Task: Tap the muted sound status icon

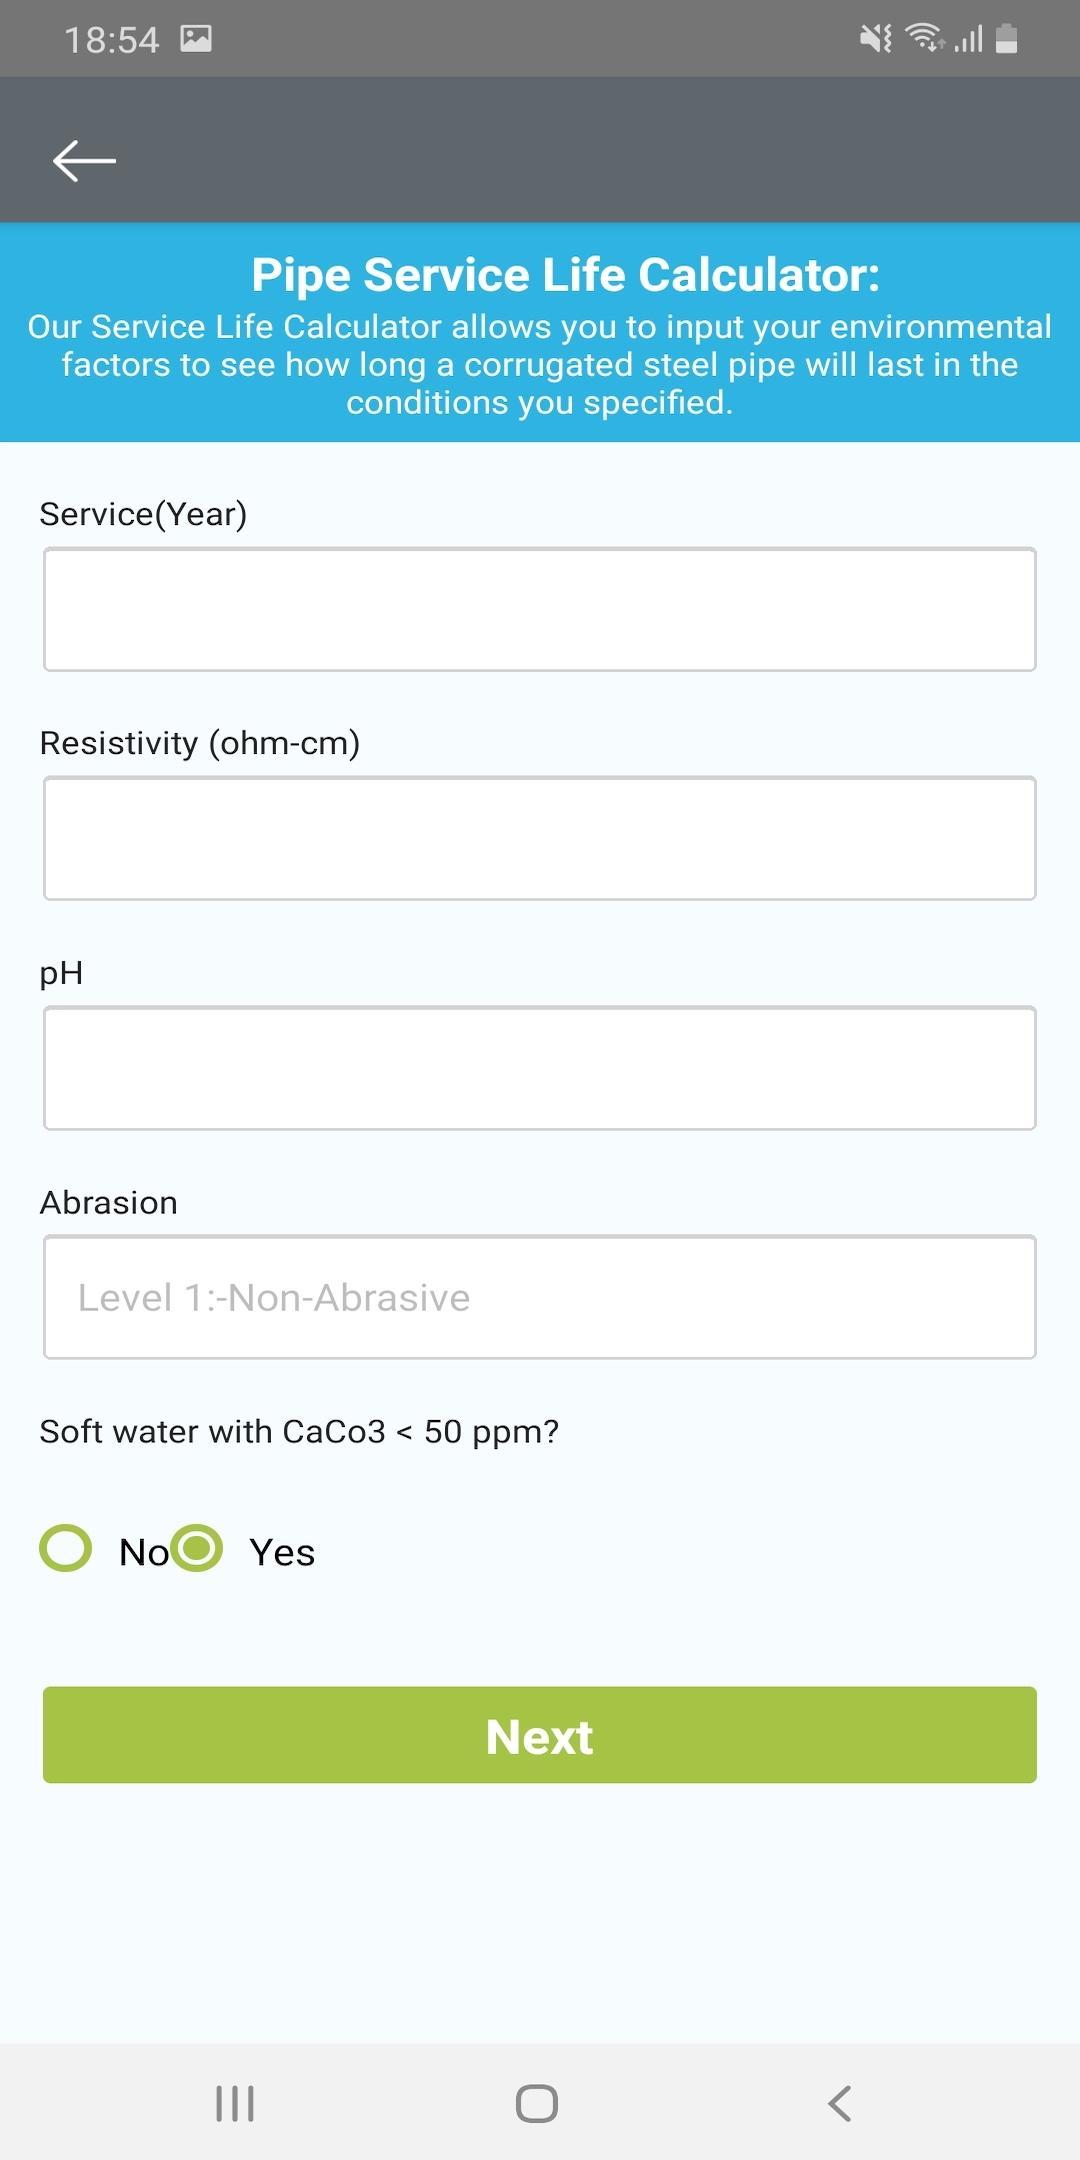Action: click(876, 39)
